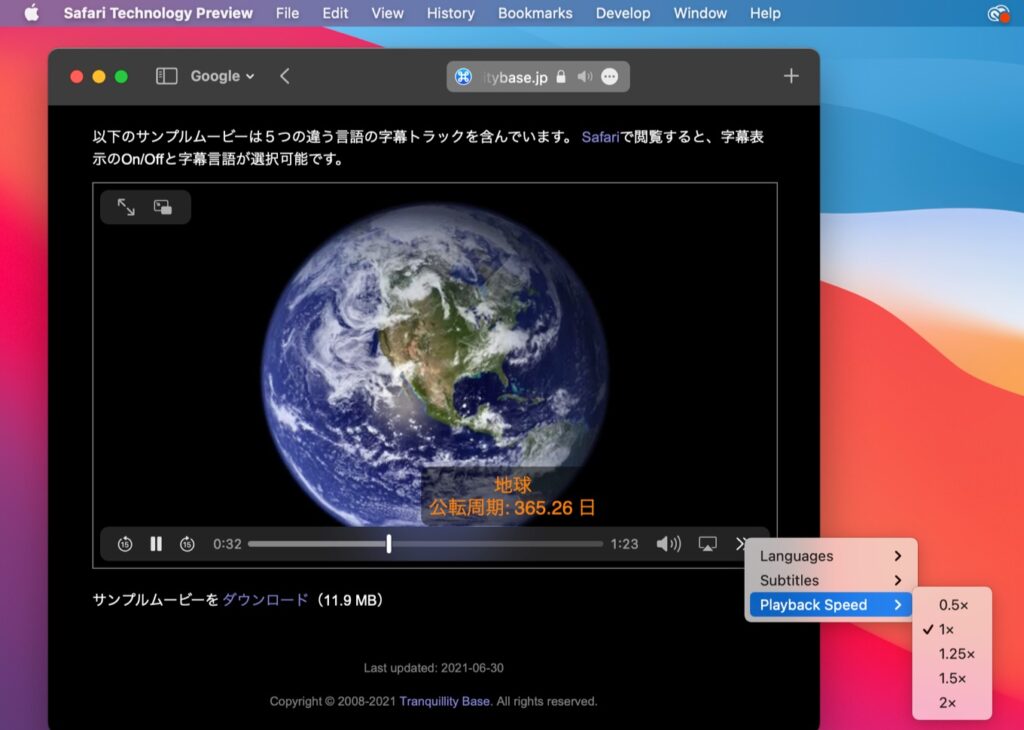The width and height of the screenshot is (1024, 730).
Task: Keep the current 1× playback speed selected
Action: coord(947,629)
